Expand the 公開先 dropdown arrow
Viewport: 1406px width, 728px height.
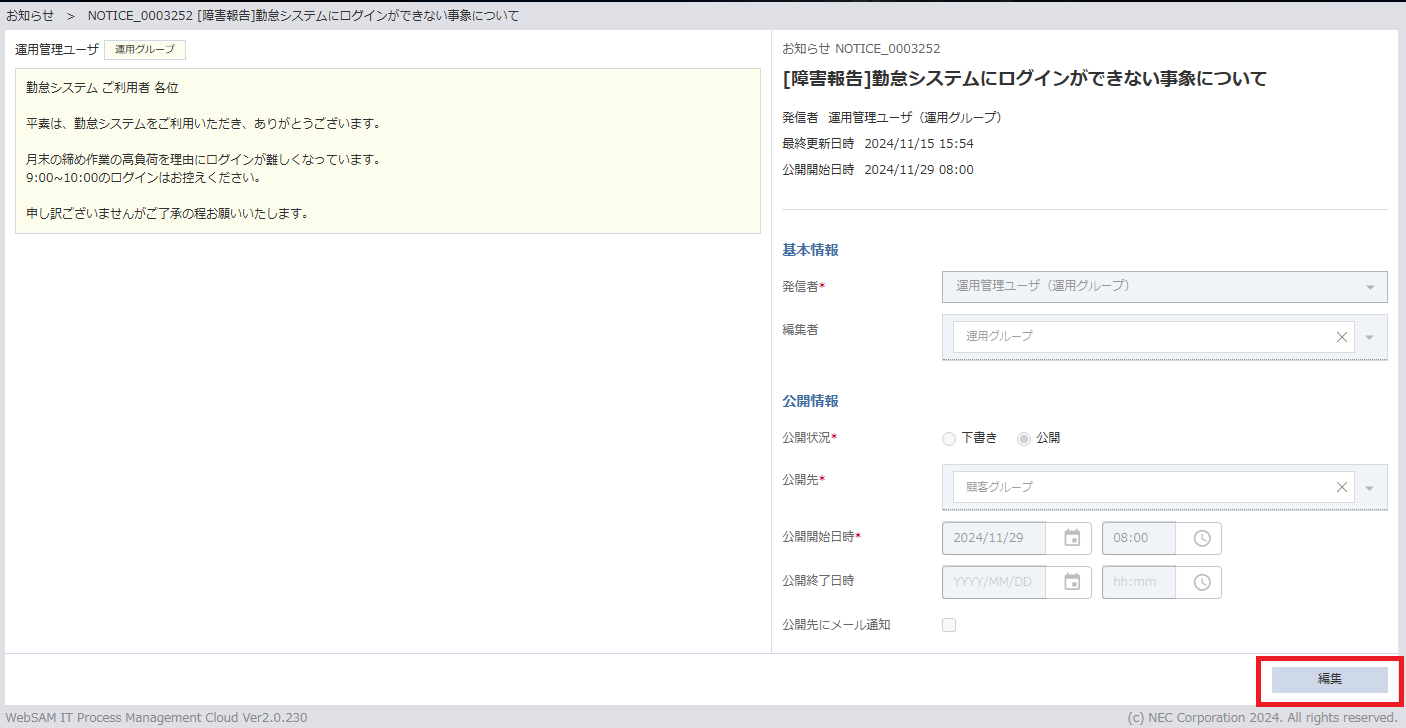click(x=1370, y=487)
